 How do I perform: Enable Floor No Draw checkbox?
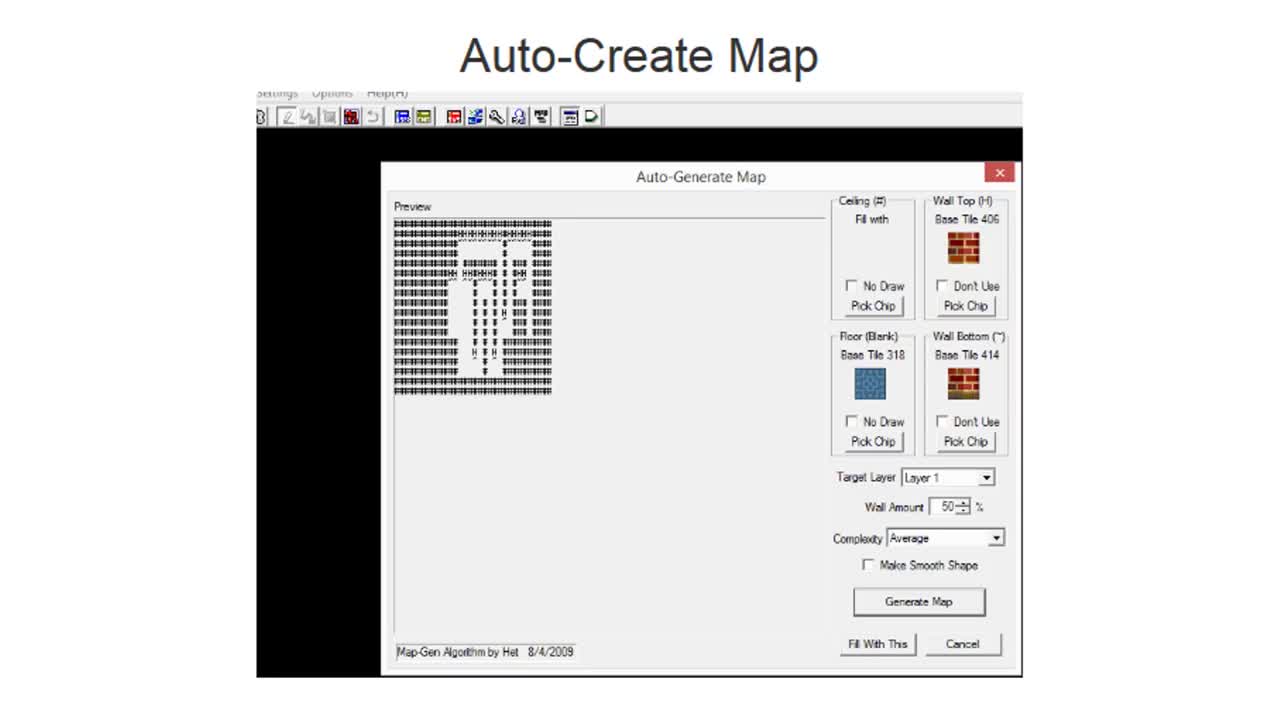tap(852, 422)
